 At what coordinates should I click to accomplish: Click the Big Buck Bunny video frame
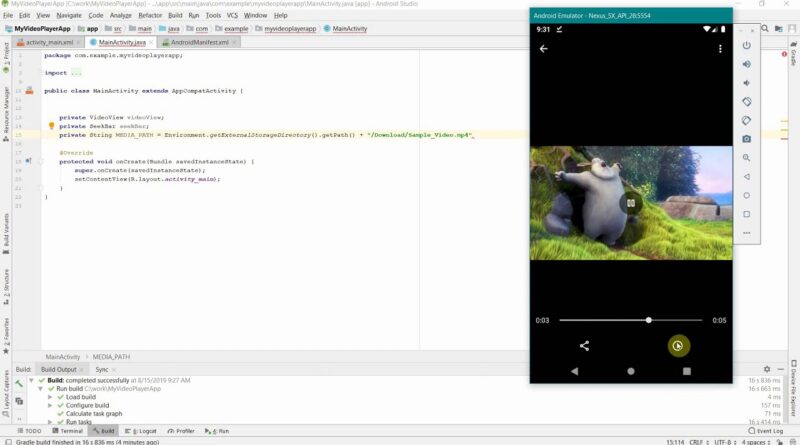[x=631, y=203]
